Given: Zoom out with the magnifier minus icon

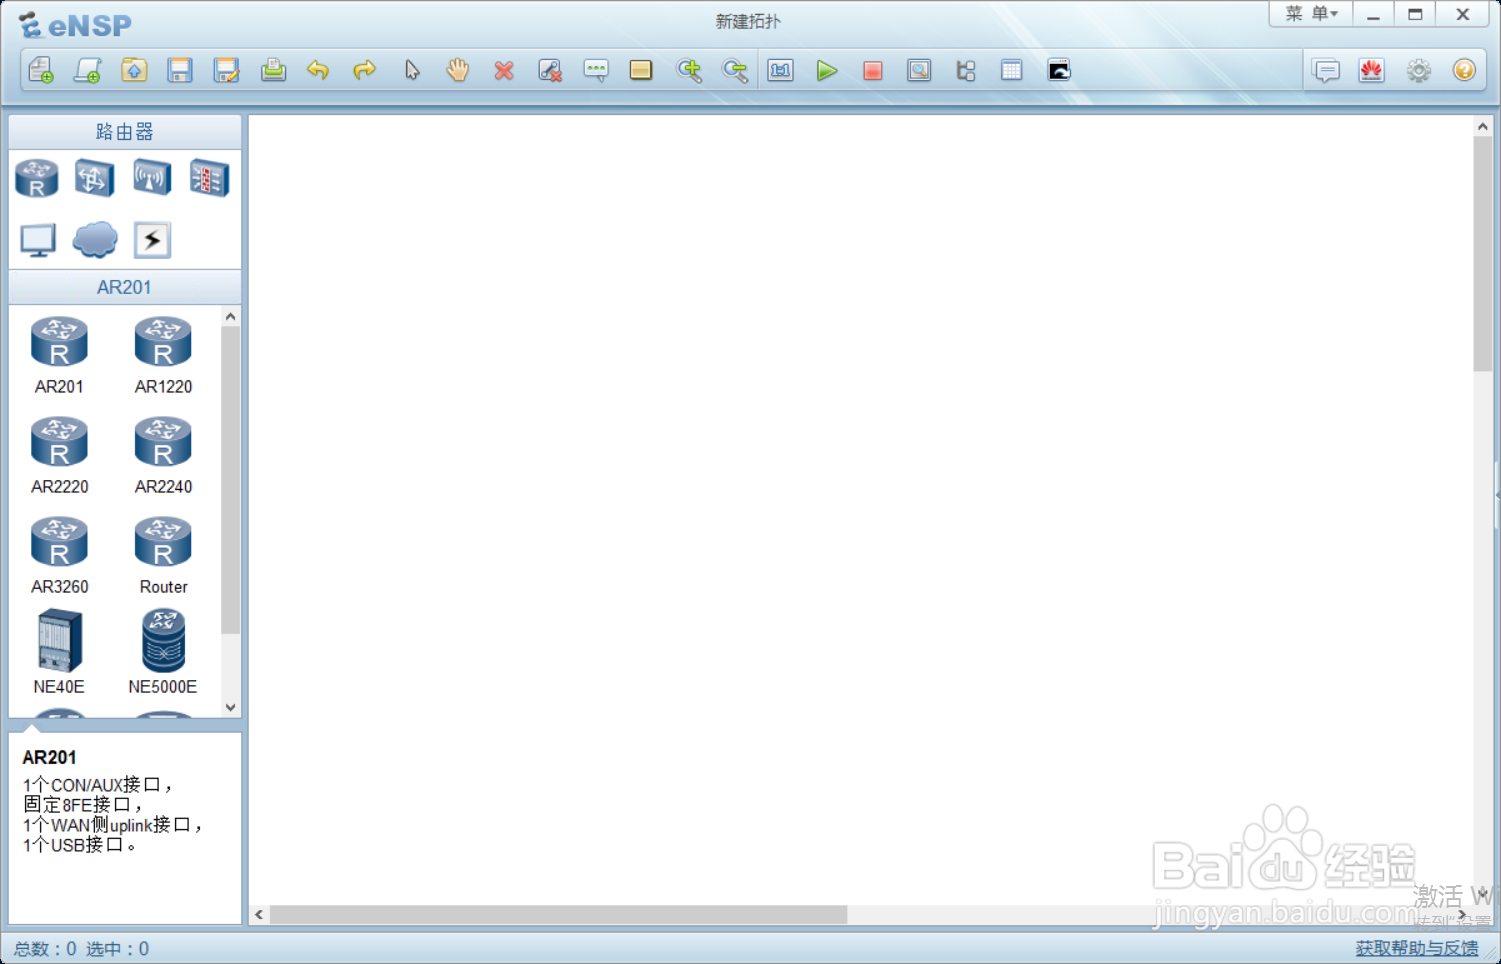Looking at the screenshot, I should tap(735, 70).
